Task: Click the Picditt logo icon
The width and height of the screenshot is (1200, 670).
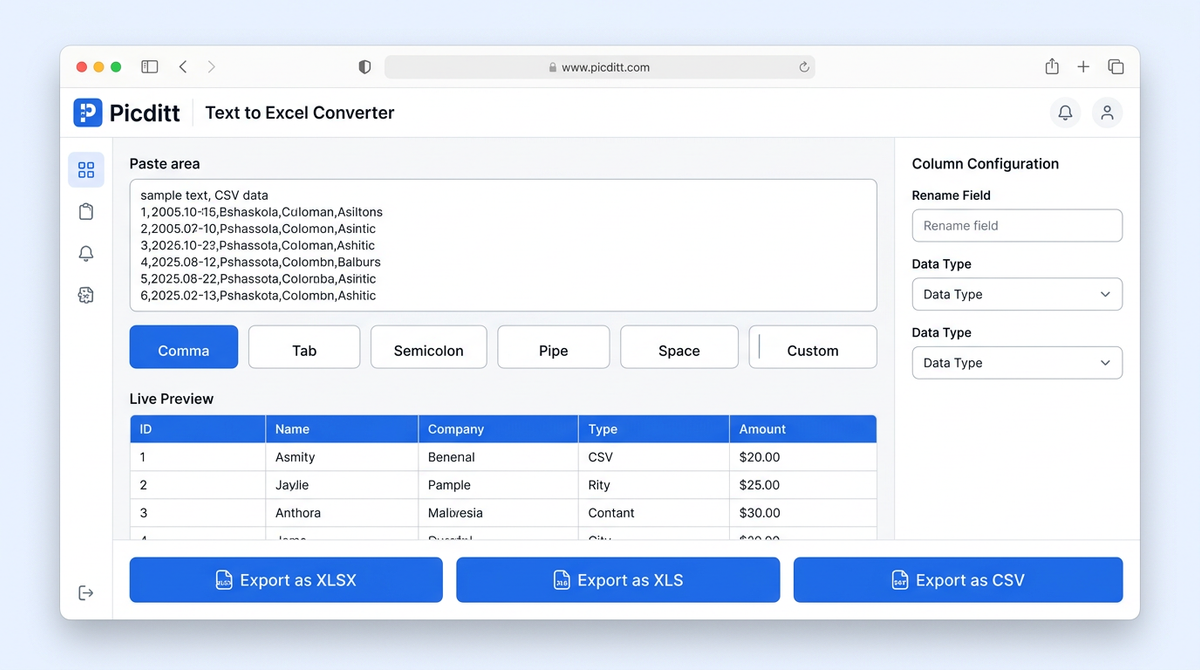Action: (88, 113)
